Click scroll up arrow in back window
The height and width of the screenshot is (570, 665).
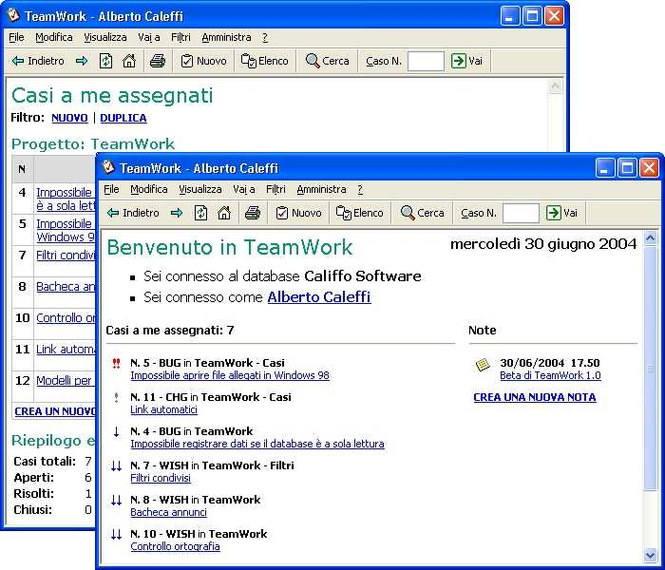coord(555,87)
